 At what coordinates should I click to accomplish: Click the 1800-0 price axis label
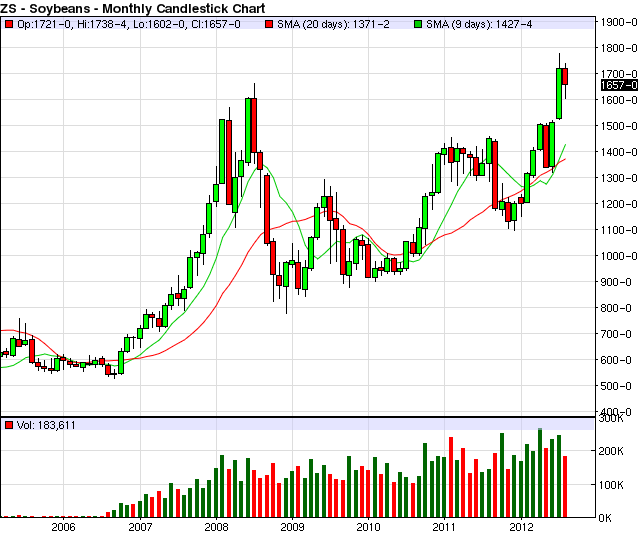tap(619, 48)
